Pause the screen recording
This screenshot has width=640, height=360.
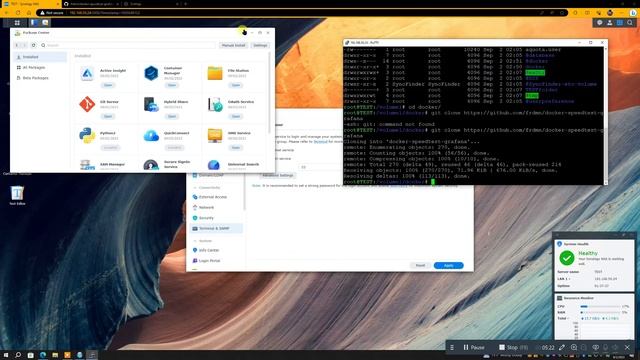[x=473, y=347]
